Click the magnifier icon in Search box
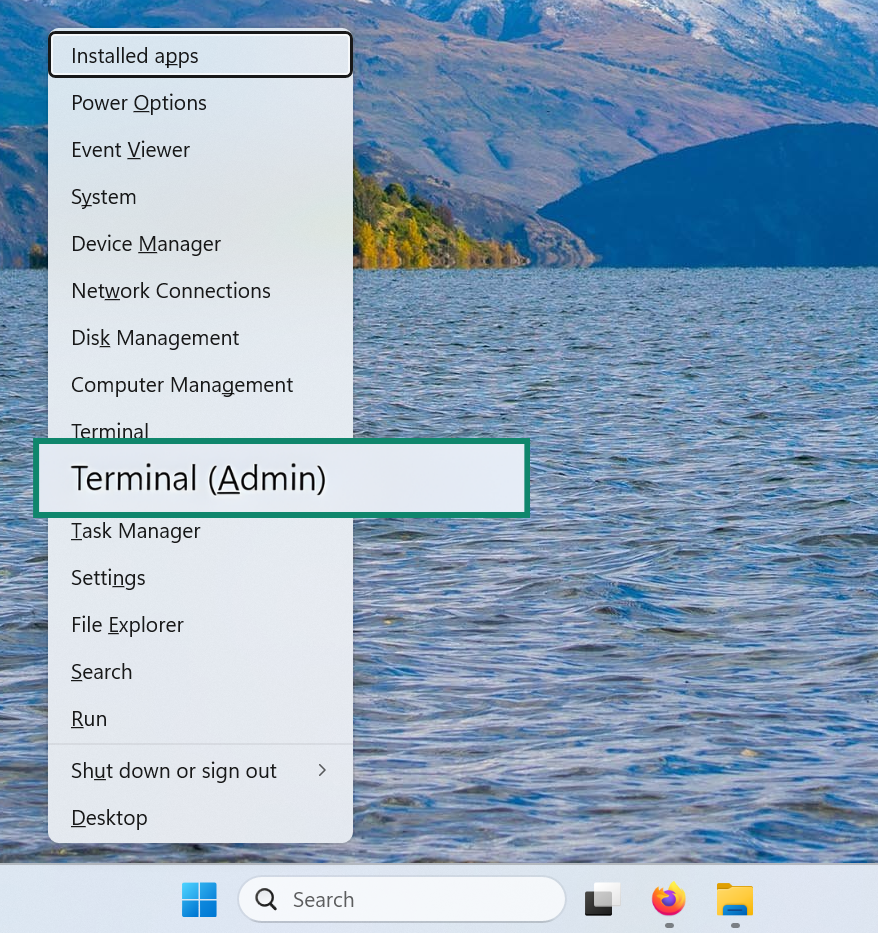 click(x=266, y=899)
